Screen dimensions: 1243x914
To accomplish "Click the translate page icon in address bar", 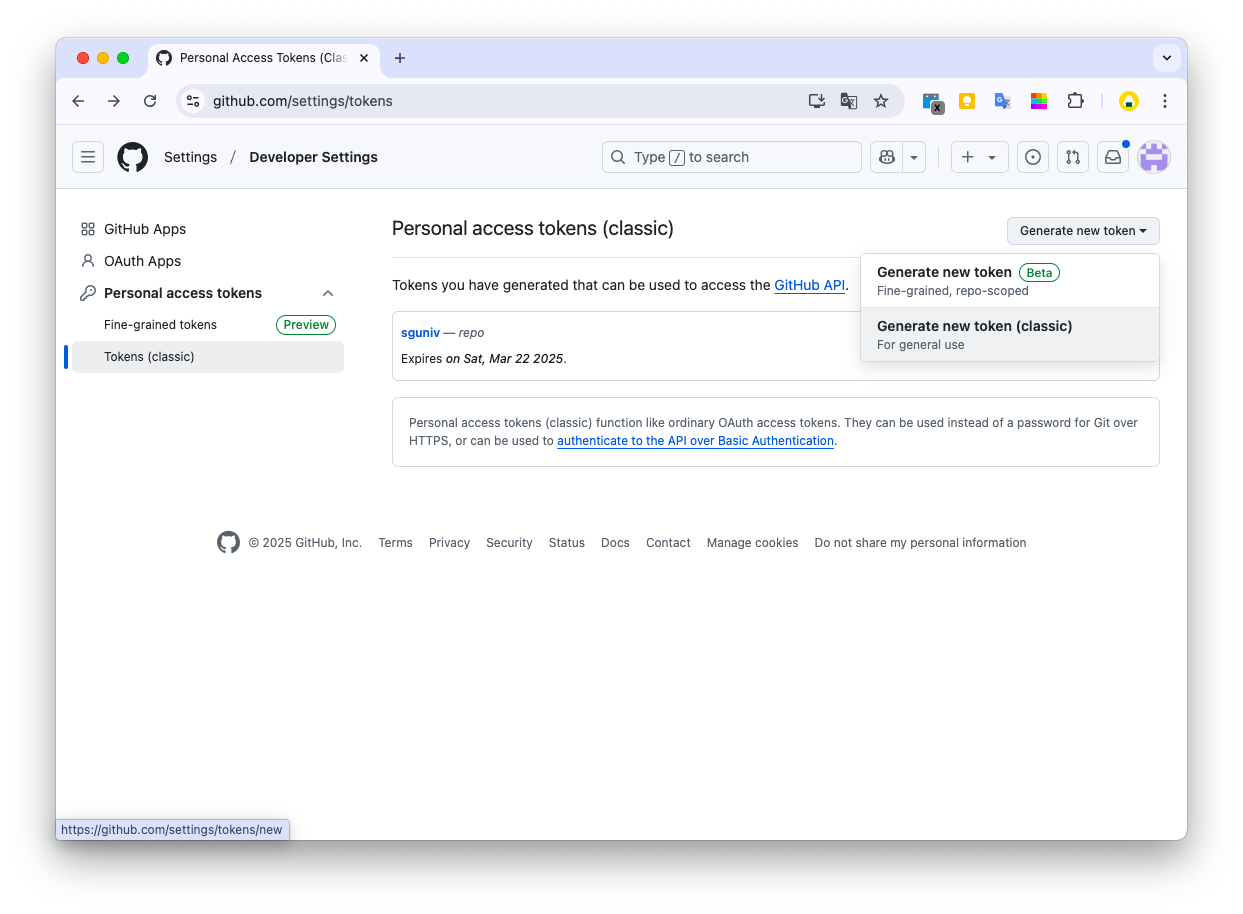I will tap(849, 101).
